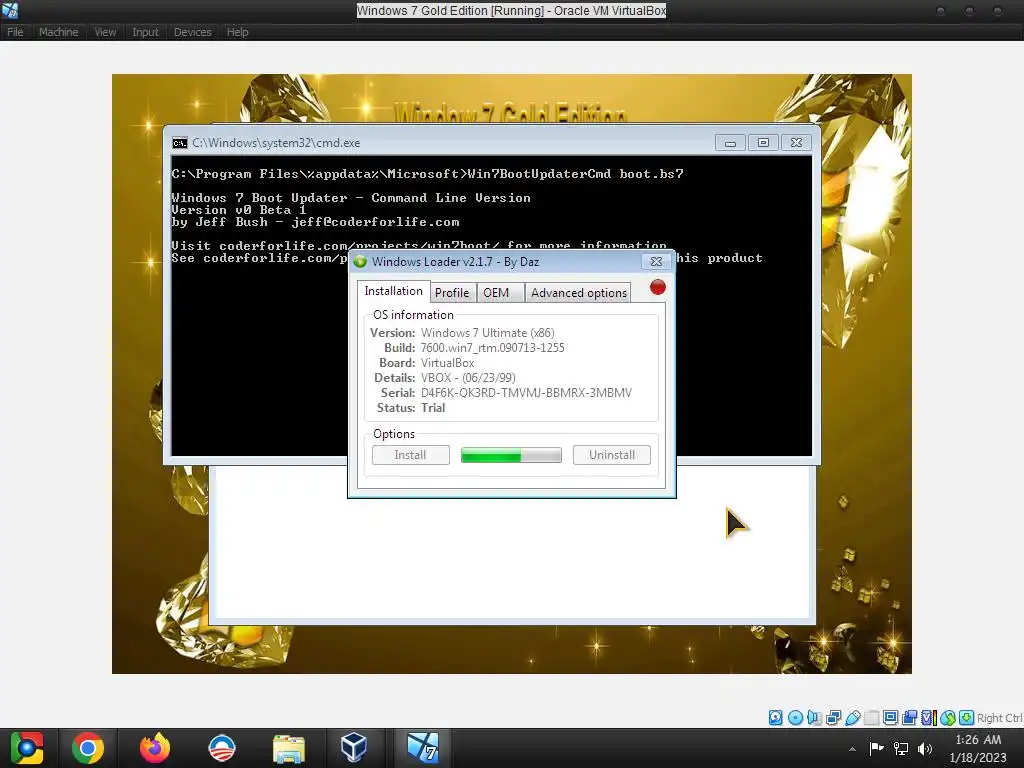Viewport: 1024px width, 768px height.
Task: Click the Status value Trial
Action: (433, 408)
